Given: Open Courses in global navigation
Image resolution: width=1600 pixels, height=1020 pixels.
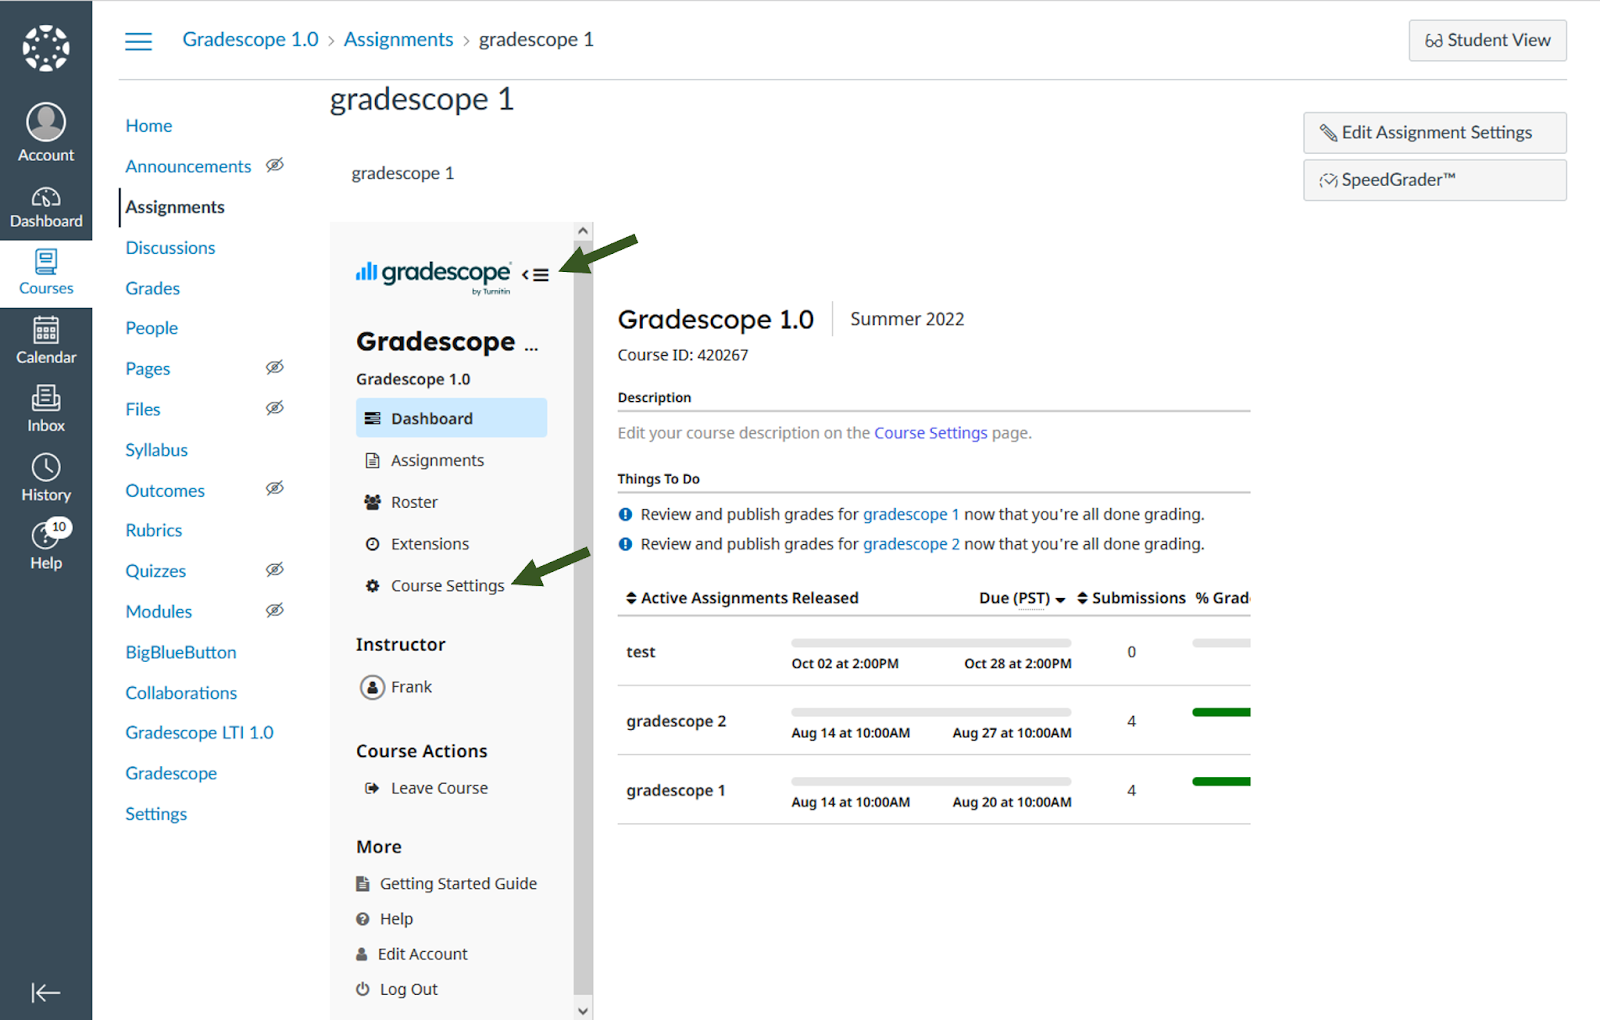Looking at the screenshot, I should [46, 273].
